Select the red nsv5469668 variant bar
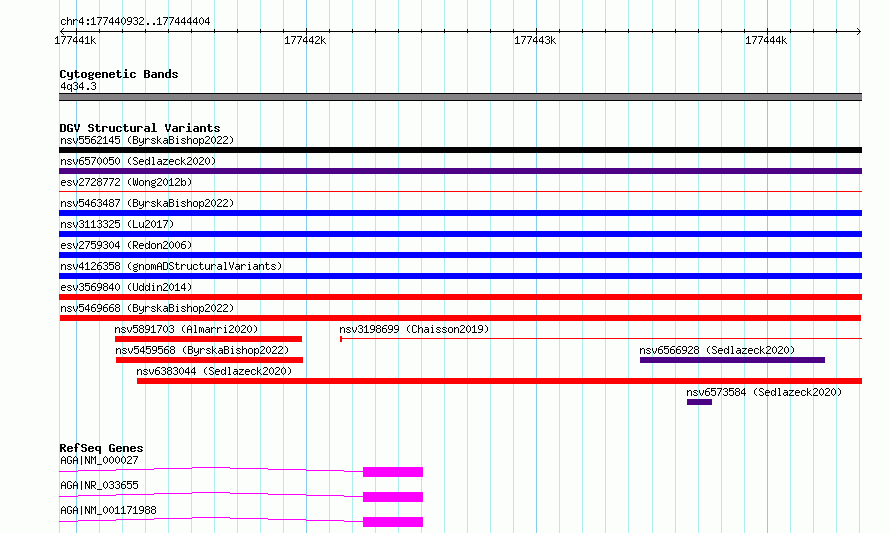The width and height of the screenshot is (890, 533). click(x=460, y=318)
